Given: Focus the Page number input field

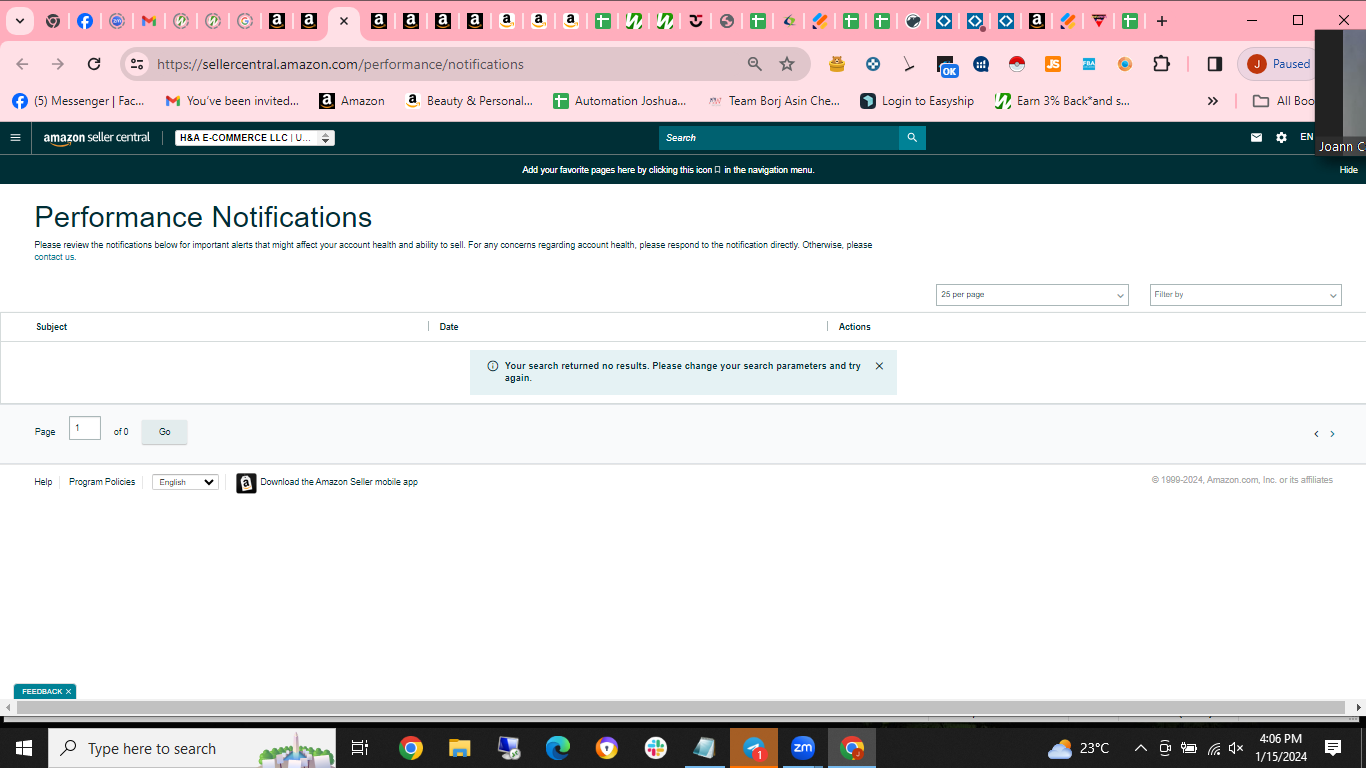Looking at the screenshot, I should tap(85, 428).
